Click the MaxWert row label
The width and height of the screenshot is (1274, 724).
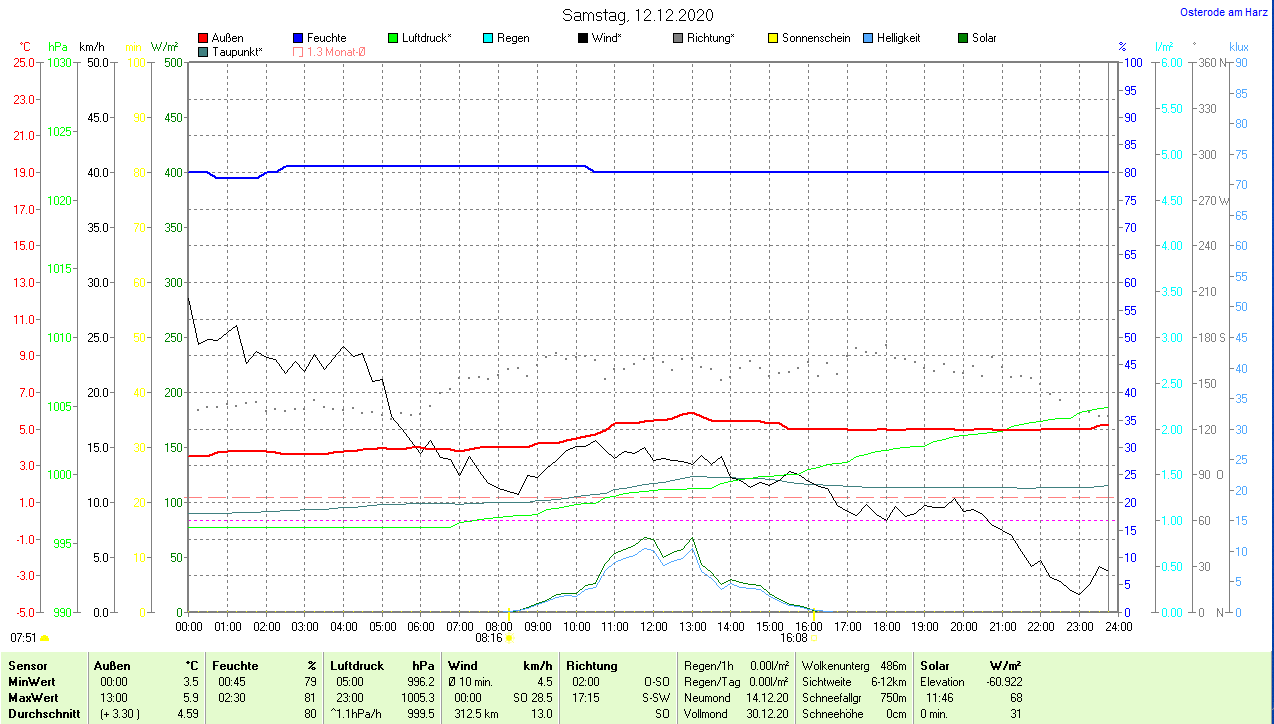35,698
